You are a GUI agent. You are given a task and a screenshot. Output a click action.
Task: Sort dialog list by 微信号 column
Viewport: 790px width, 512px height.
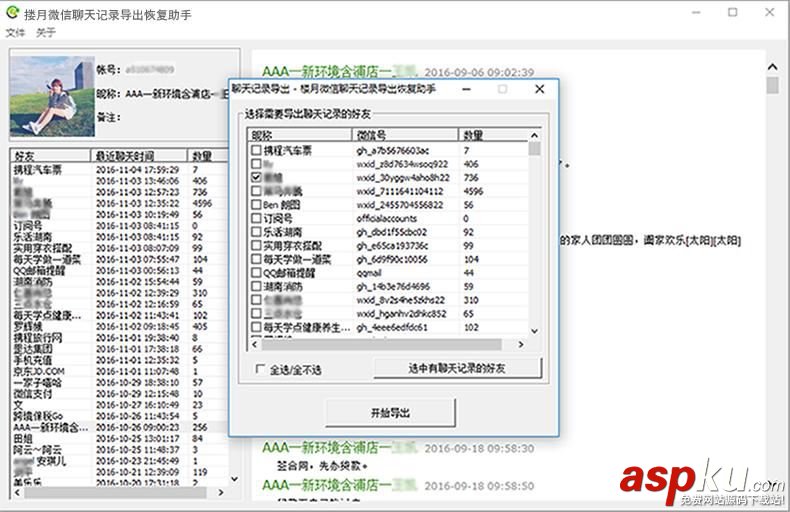[x=405, y=135]
